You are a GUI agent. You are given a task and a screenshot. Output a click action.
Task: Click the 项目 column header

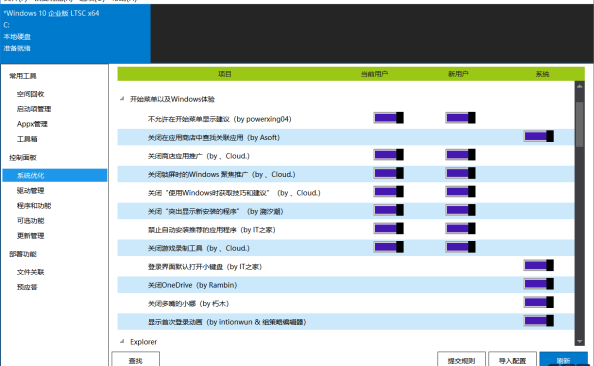(225, 74)
